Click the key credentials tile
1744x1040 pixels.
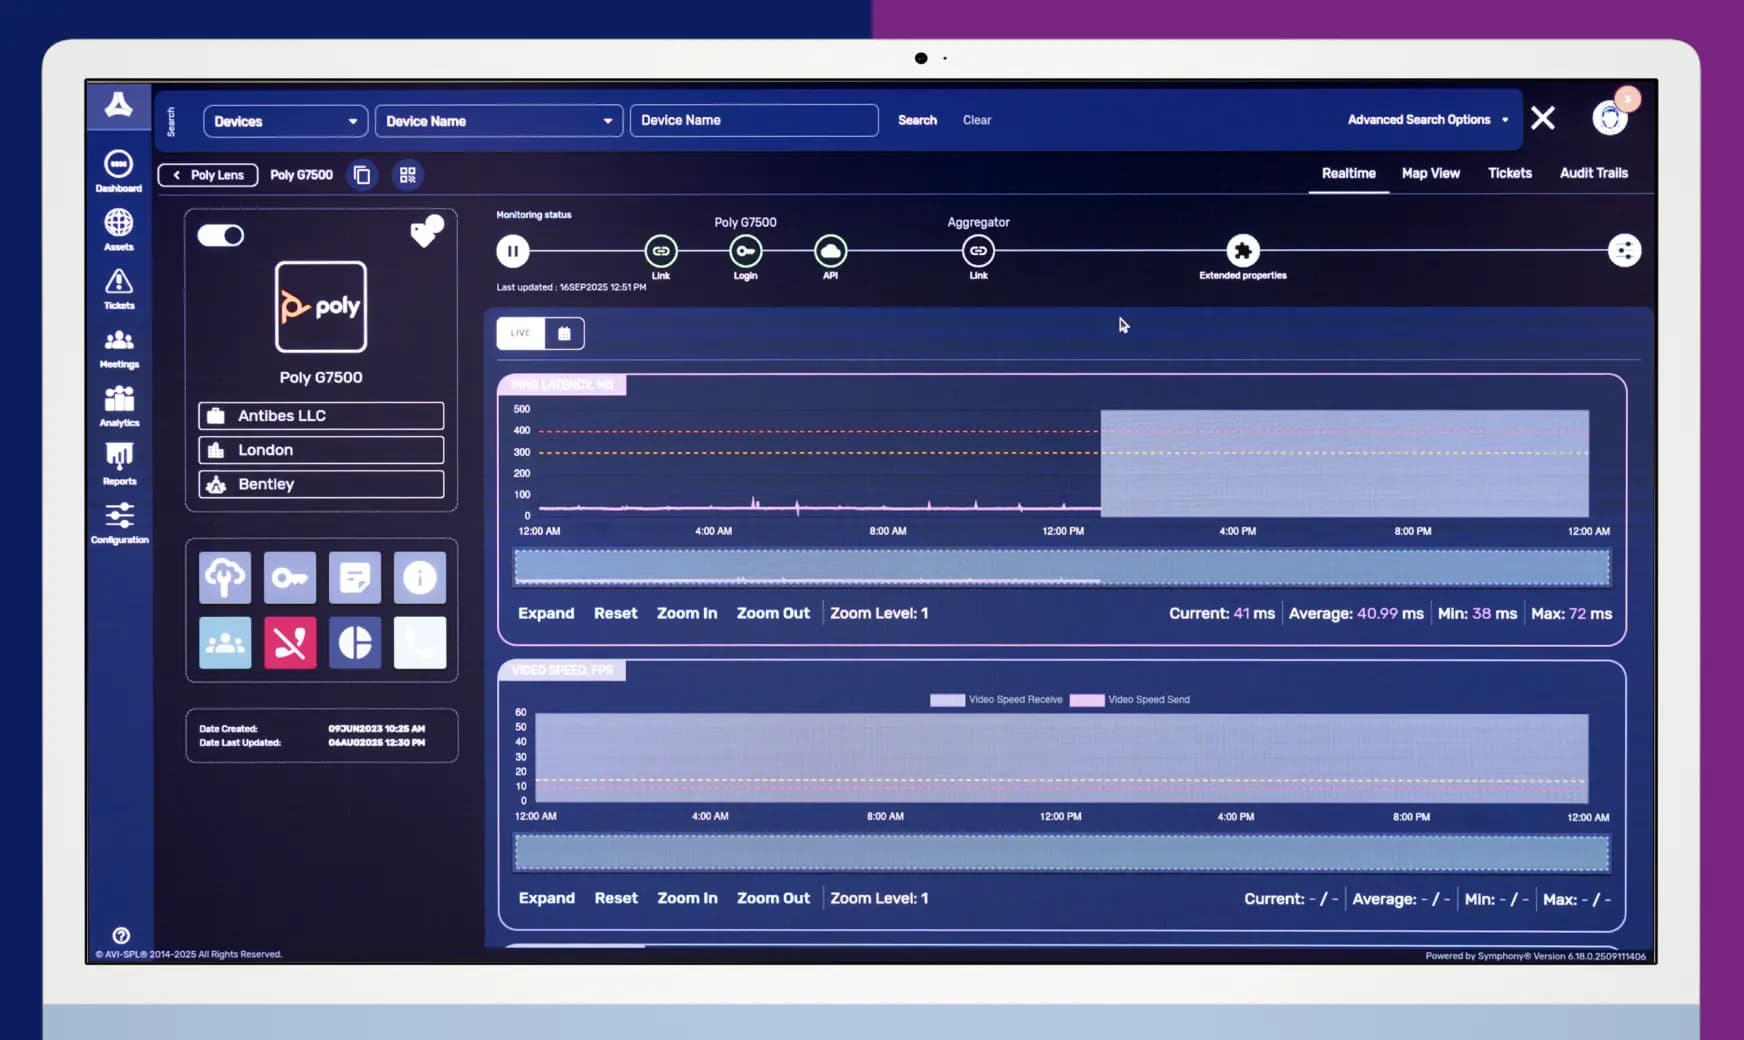tap(290, 577)
